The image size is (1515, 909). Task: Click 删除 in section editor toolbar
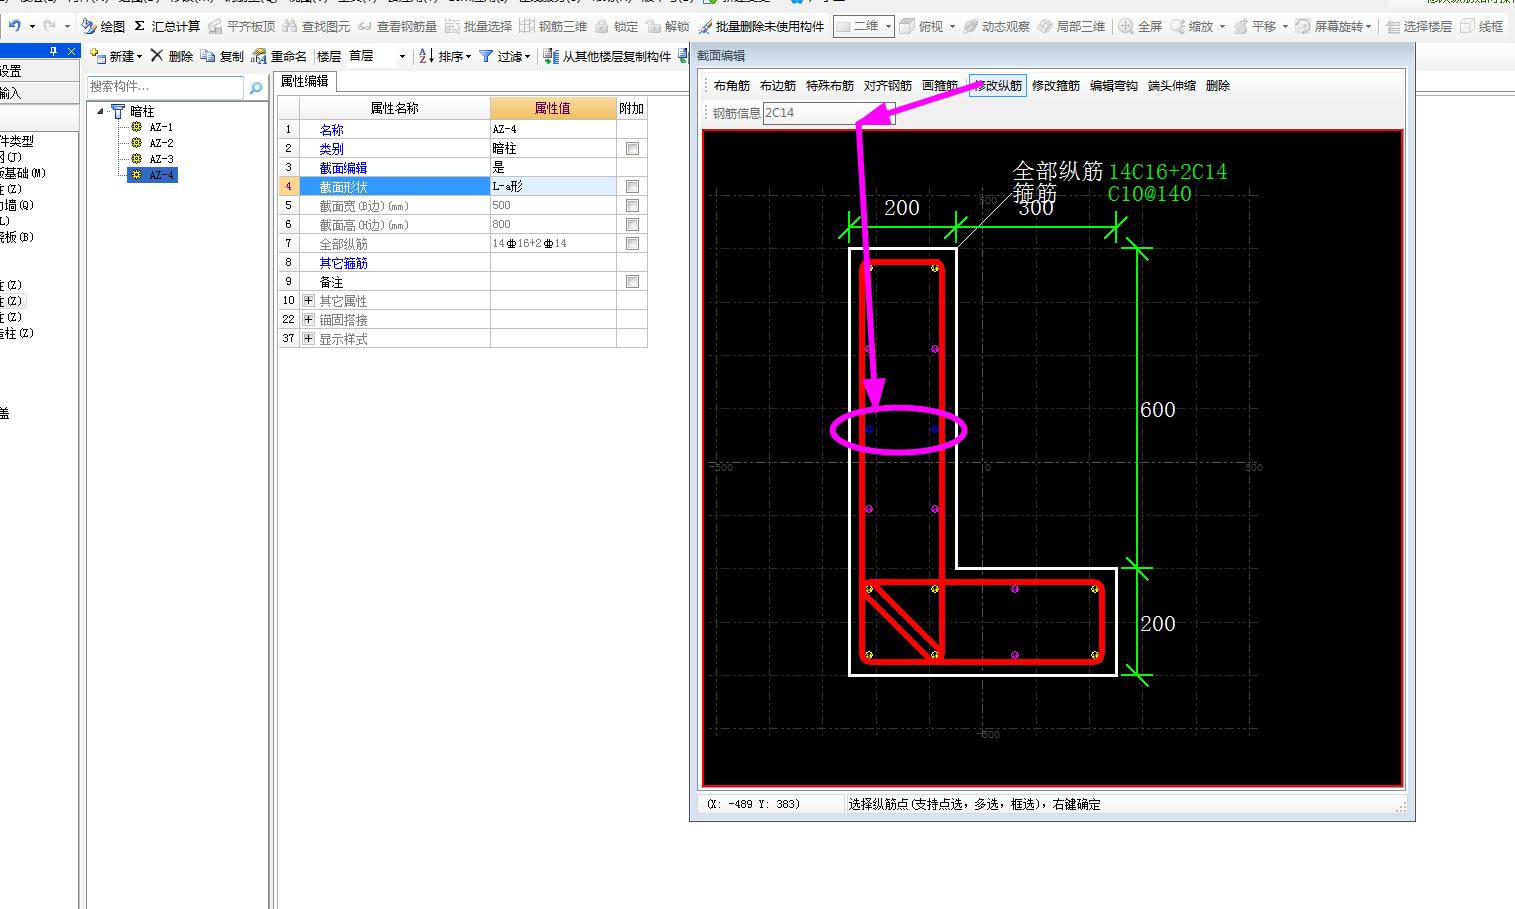pyautogui.click(x=1218, y=86)
